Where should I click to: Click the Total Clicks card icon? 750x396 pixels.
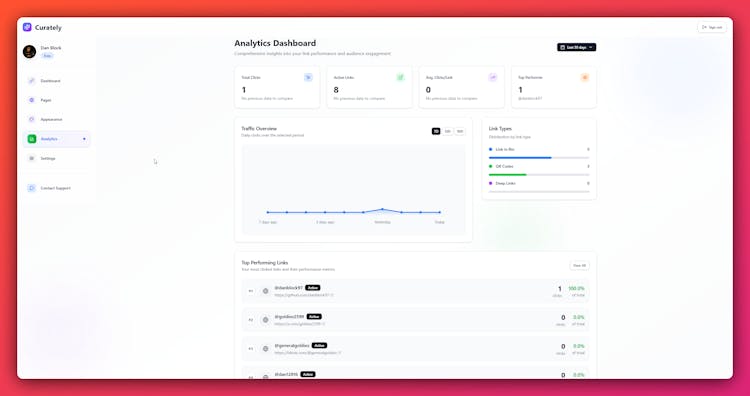coord(308,77)
